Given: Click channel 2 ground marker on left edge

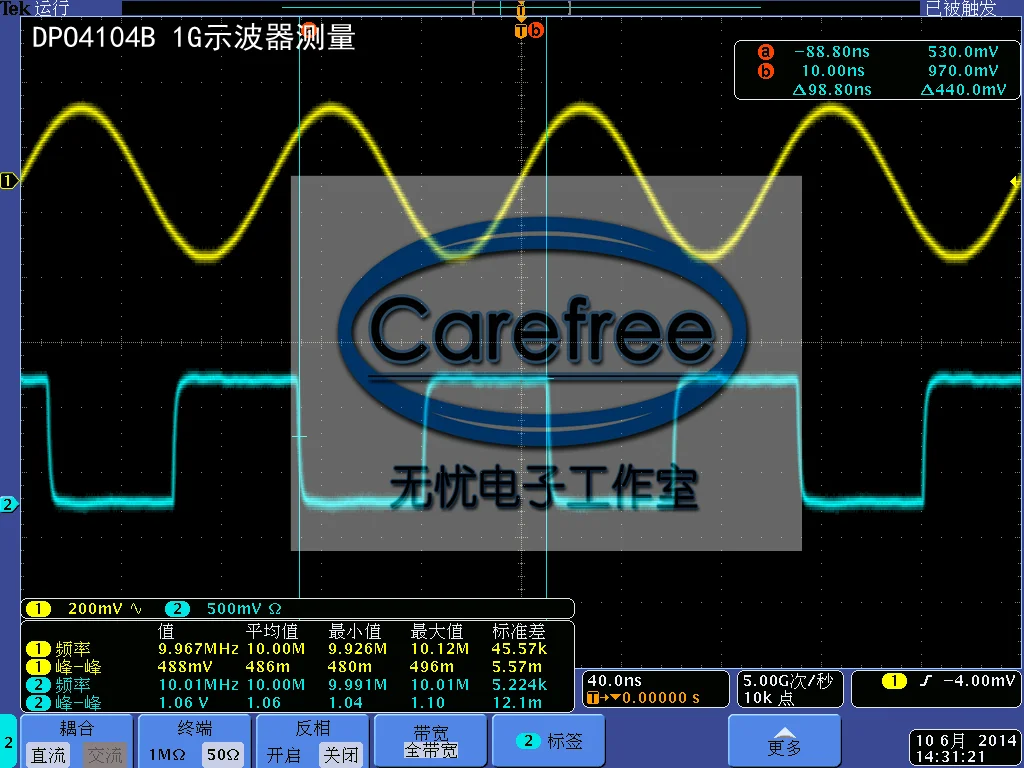Looking at the screenshot, I should pos(8,504).
